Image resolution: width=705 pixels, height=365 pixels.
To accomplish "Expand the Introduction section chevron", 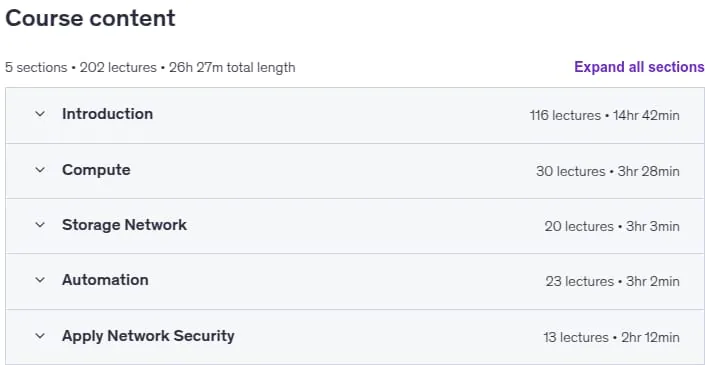I will coord(40,114).
